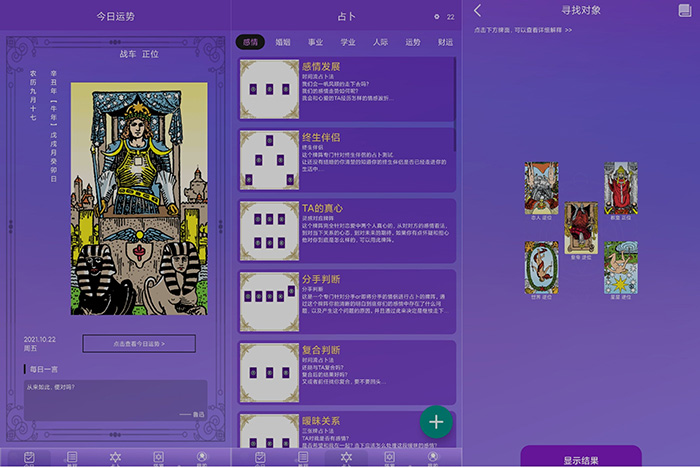Click the 点击查看今日运势 button
The width and height of the screenshot is (700, 467).
[x=139, y=343]
